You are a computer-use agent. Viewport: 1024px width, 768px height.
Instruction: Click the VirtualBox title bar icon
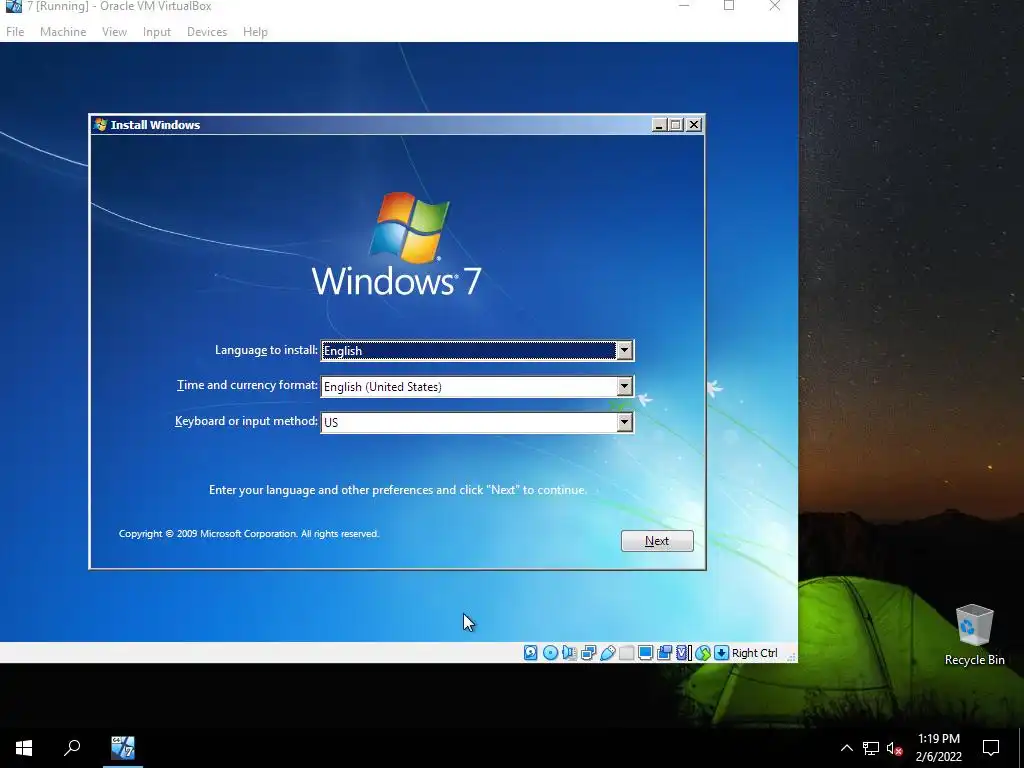13,7
